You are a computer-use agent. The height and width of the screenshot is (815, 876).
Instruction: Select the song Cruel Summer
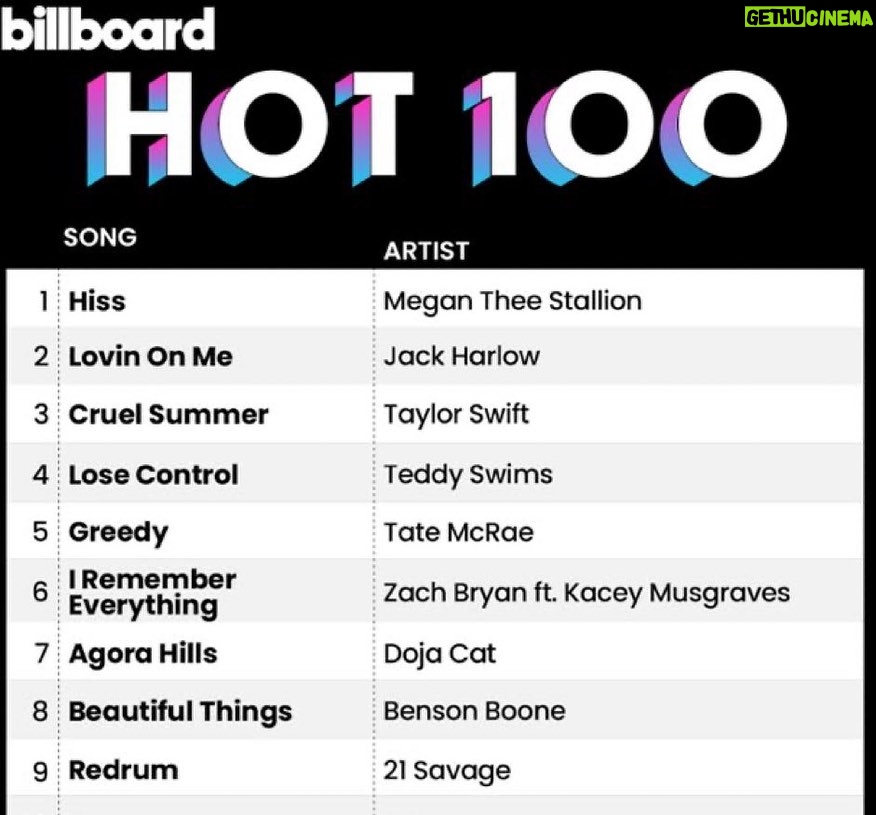click(168, 415)
